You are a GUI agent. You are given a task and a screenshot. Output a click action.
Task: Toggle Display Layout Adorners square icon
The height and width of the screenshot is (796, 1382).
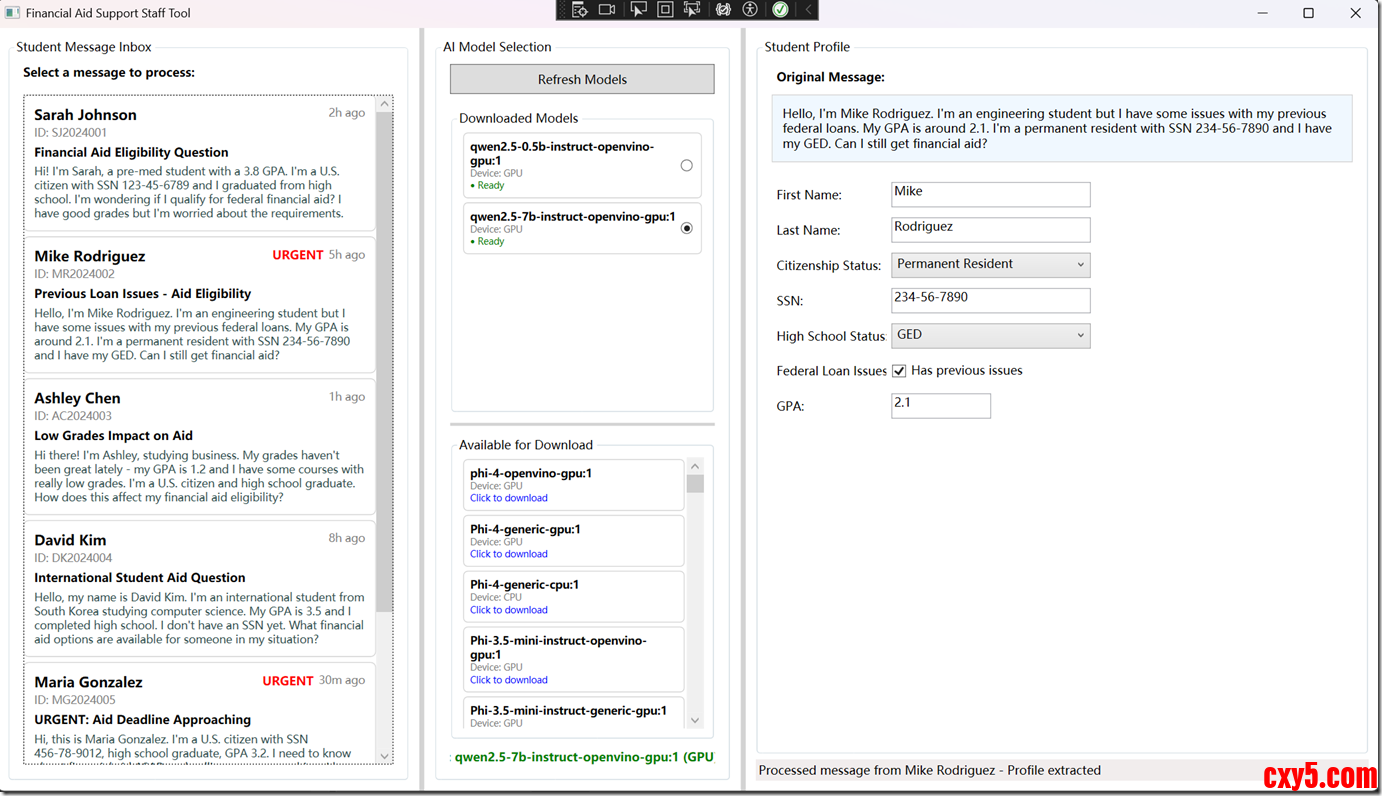665,10
